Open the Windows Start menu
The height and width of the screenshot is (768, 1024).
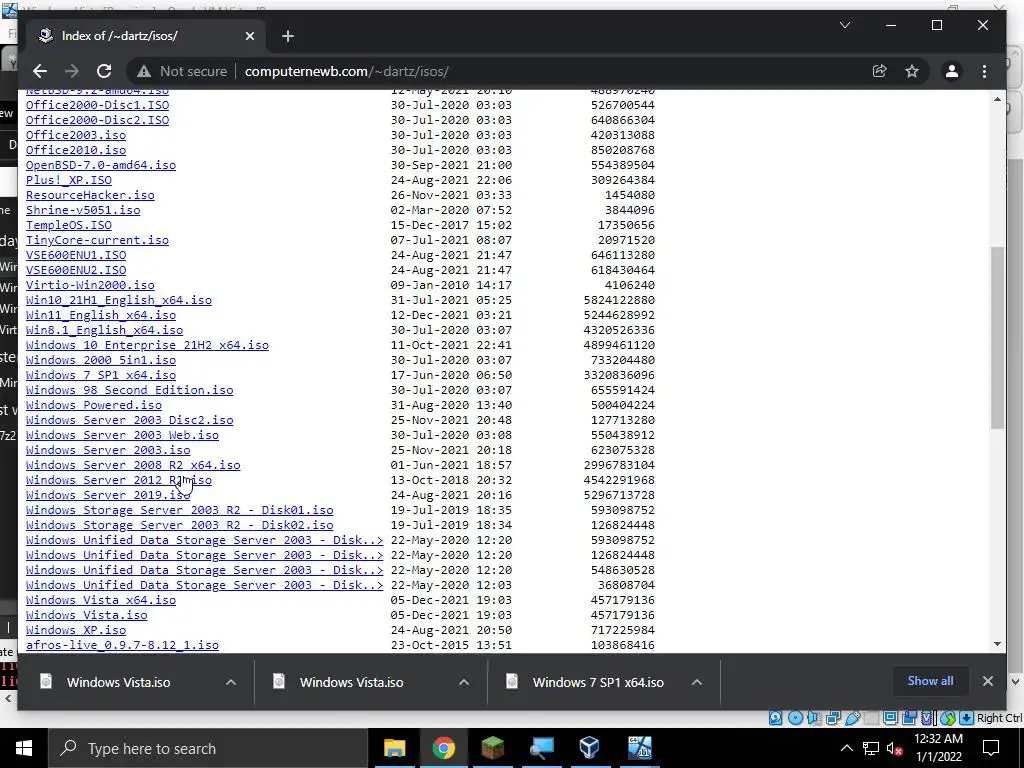(24, 748)
